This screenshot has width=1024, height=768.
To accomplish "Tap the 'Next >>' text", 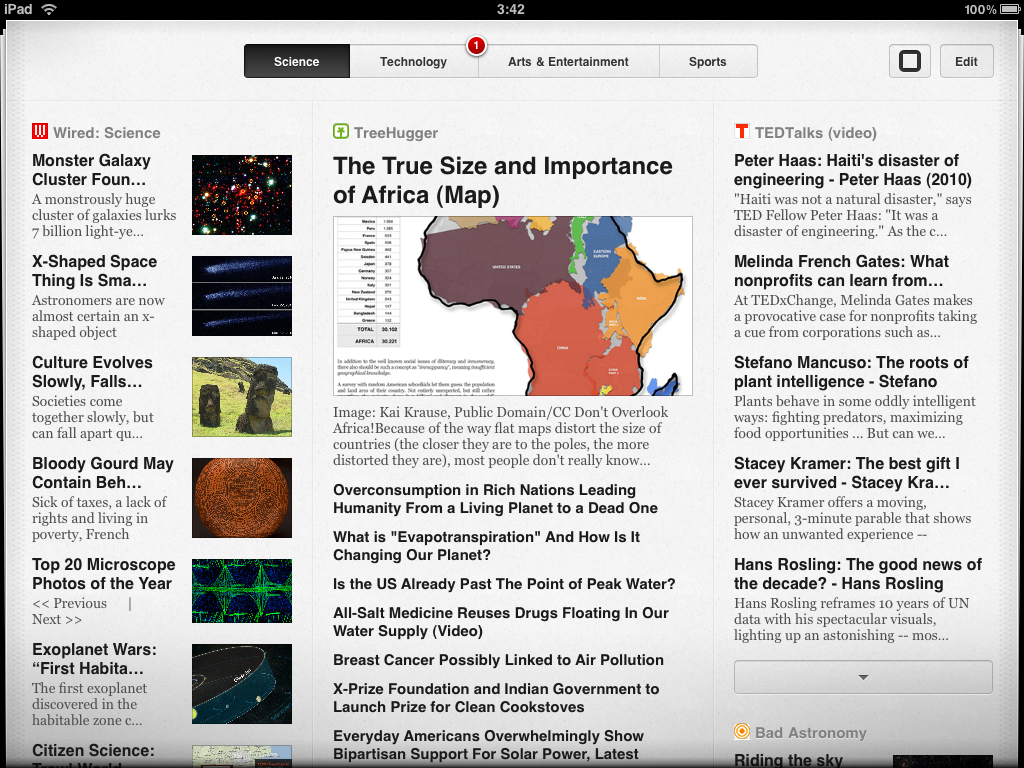I will (57, 619).
